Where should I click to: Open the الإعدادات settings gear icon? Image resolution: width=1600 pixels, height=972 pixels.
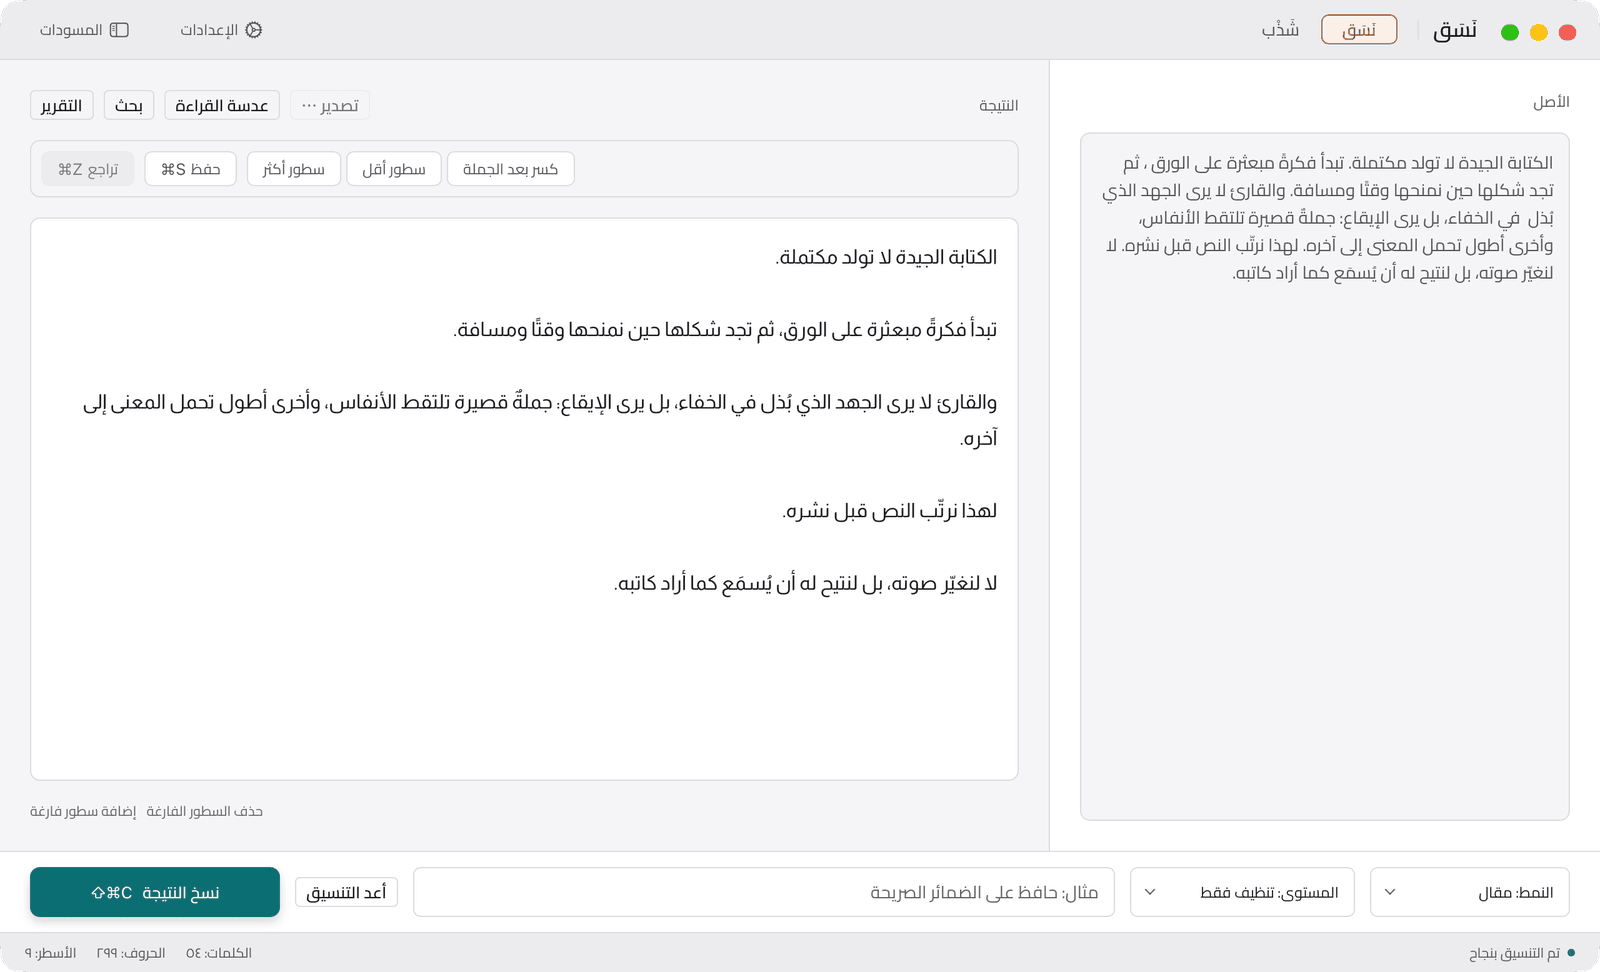pyautogui.click(x=254, y=30)
